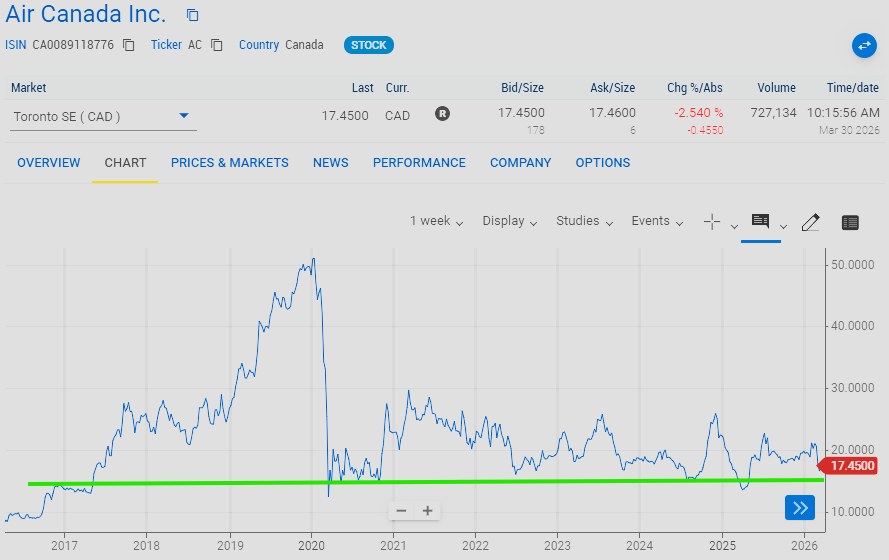Go to the NEWS tab

331,163
